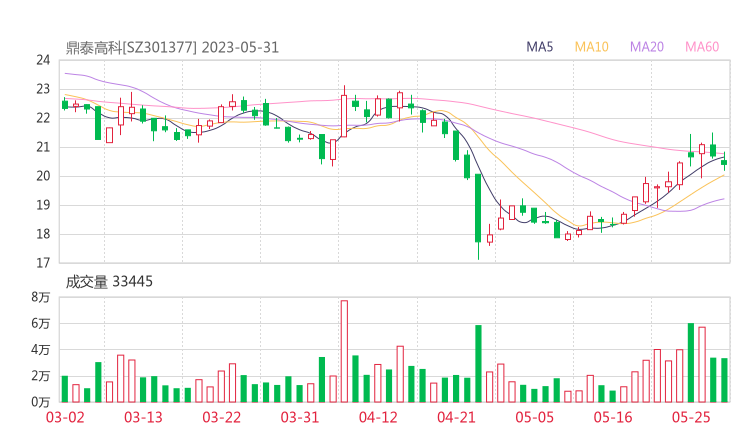Click the chart title 鼎泰高科[SZ301377] 2023-05-31

click(172, 48)
